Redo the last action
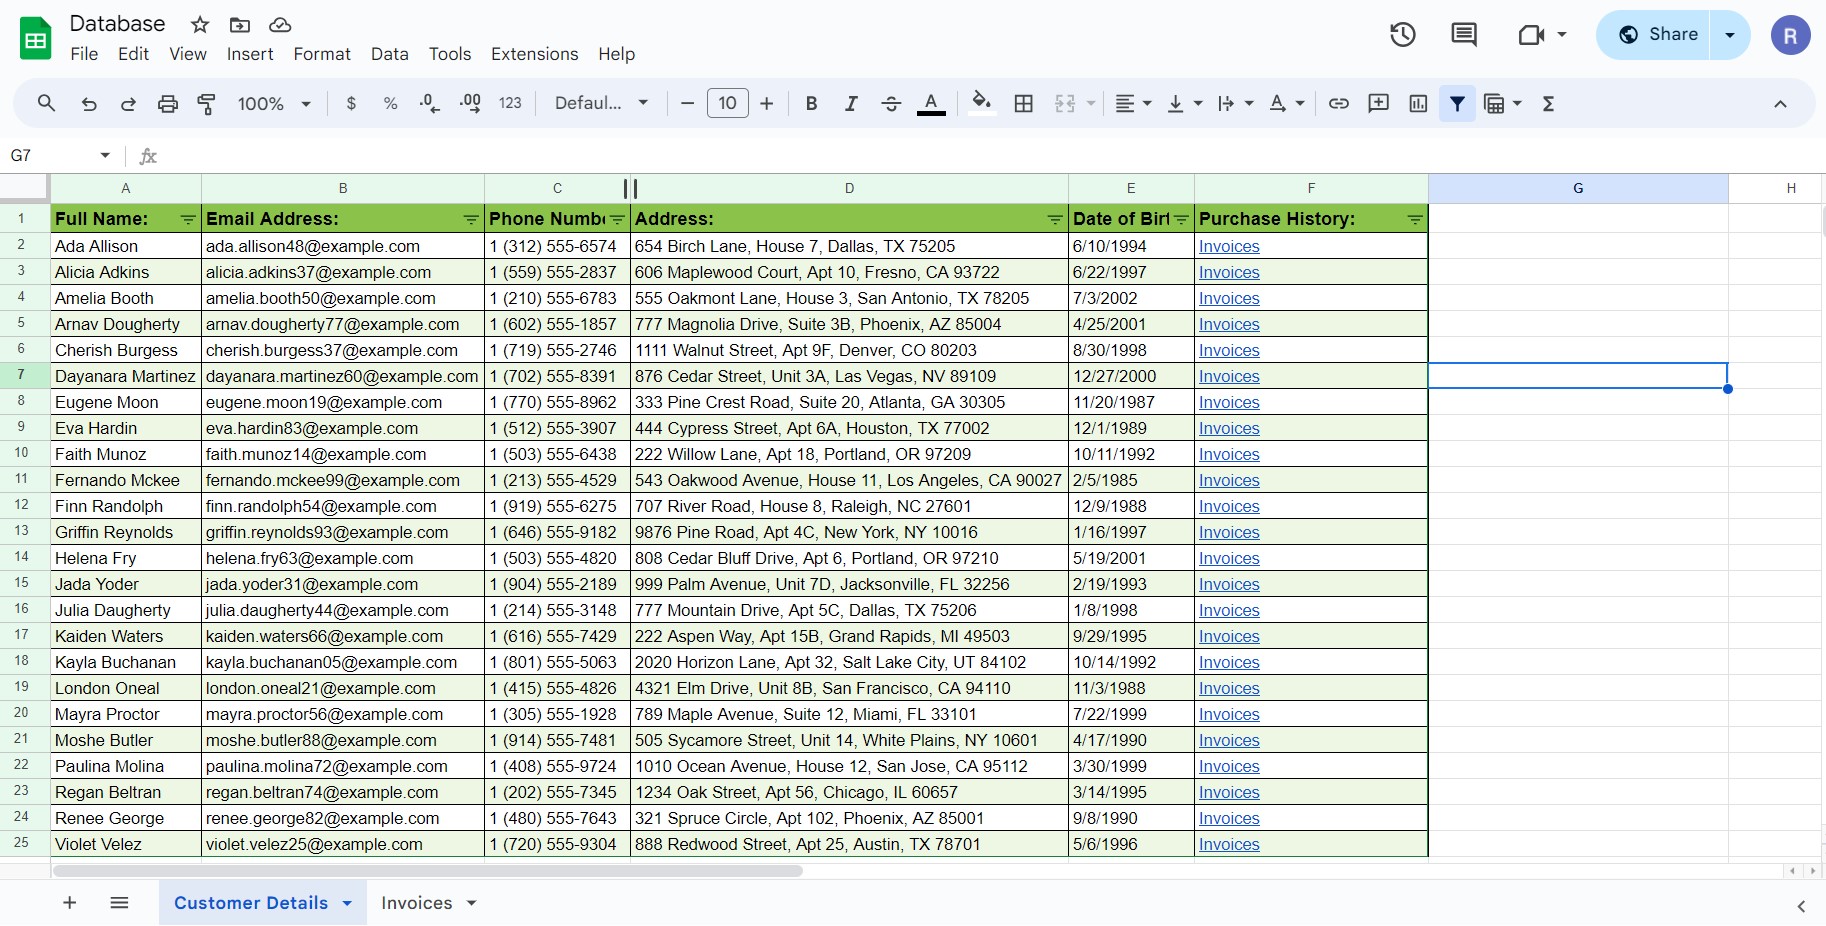Viewport: 1826px width, 926px height. click(x=128, y=103)
